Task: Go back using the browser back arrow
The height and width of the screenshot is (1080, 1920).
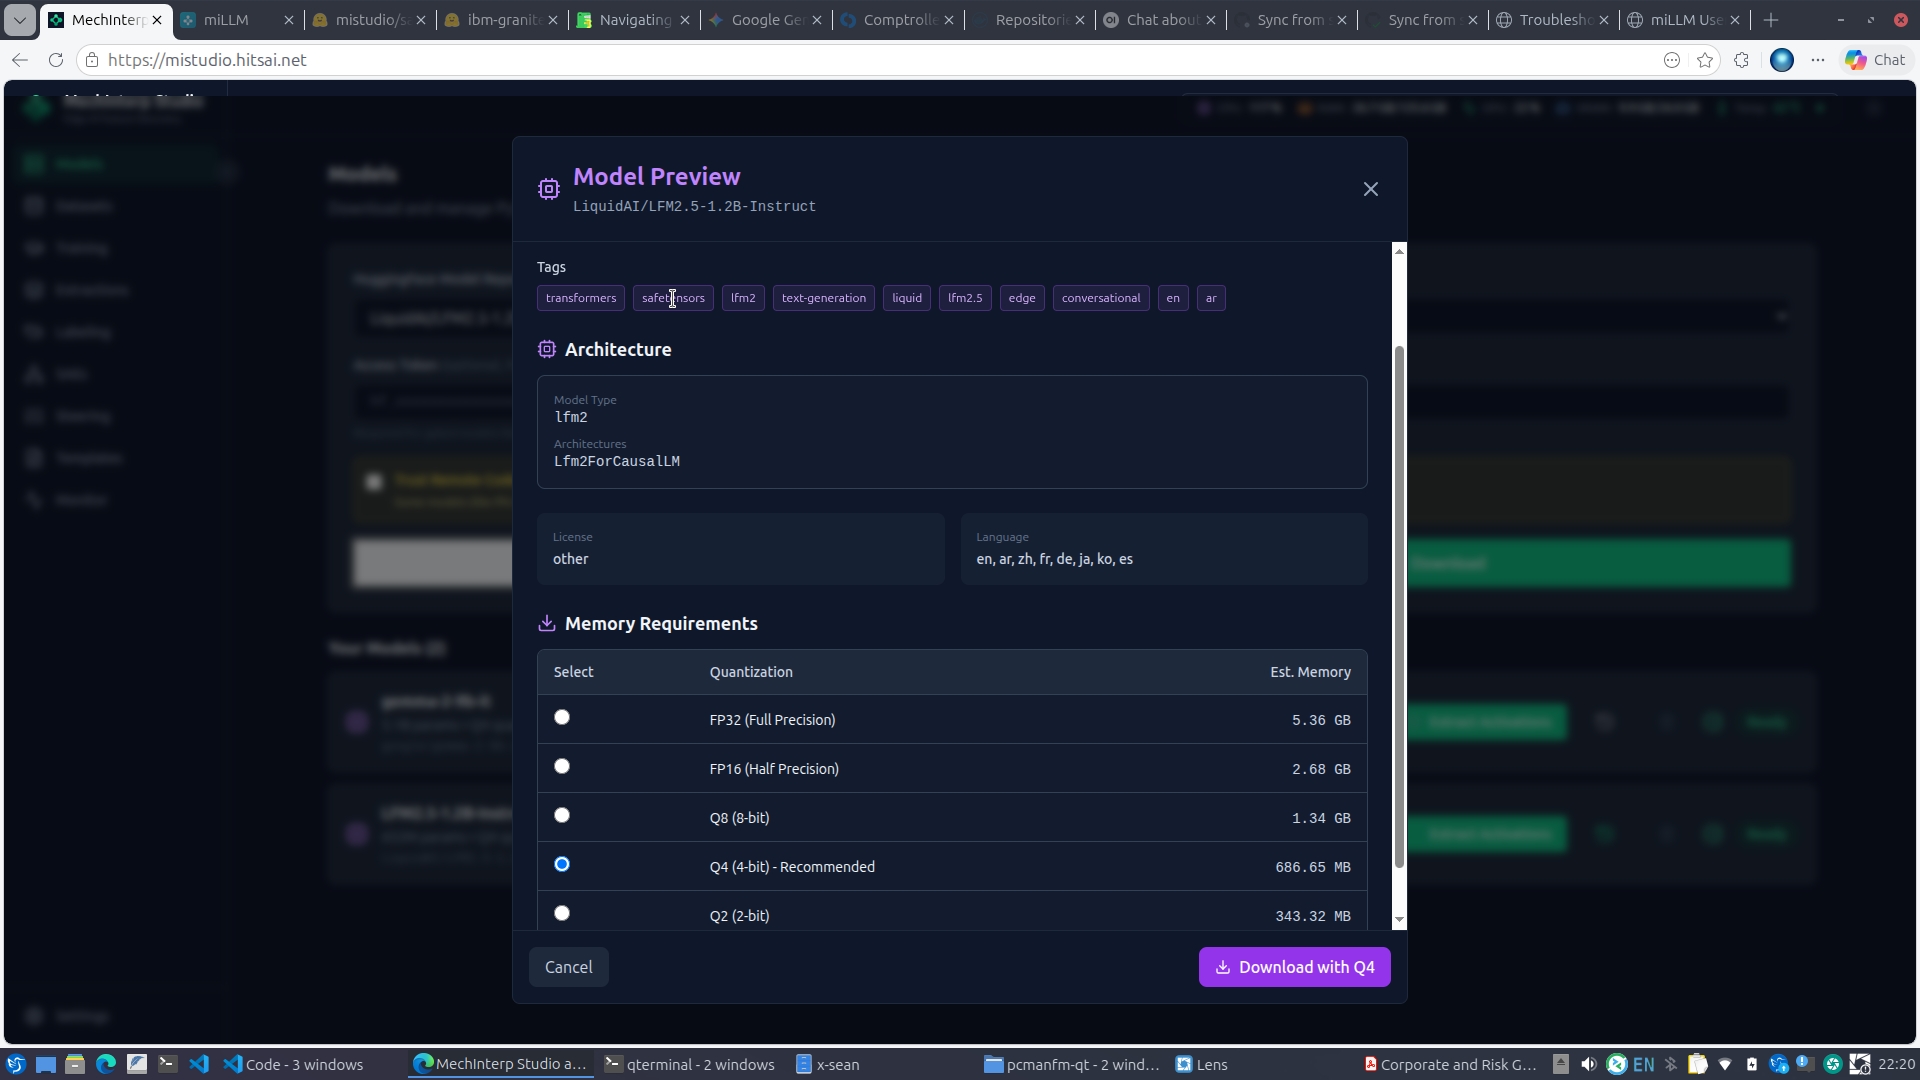Action: pos(20,60)
